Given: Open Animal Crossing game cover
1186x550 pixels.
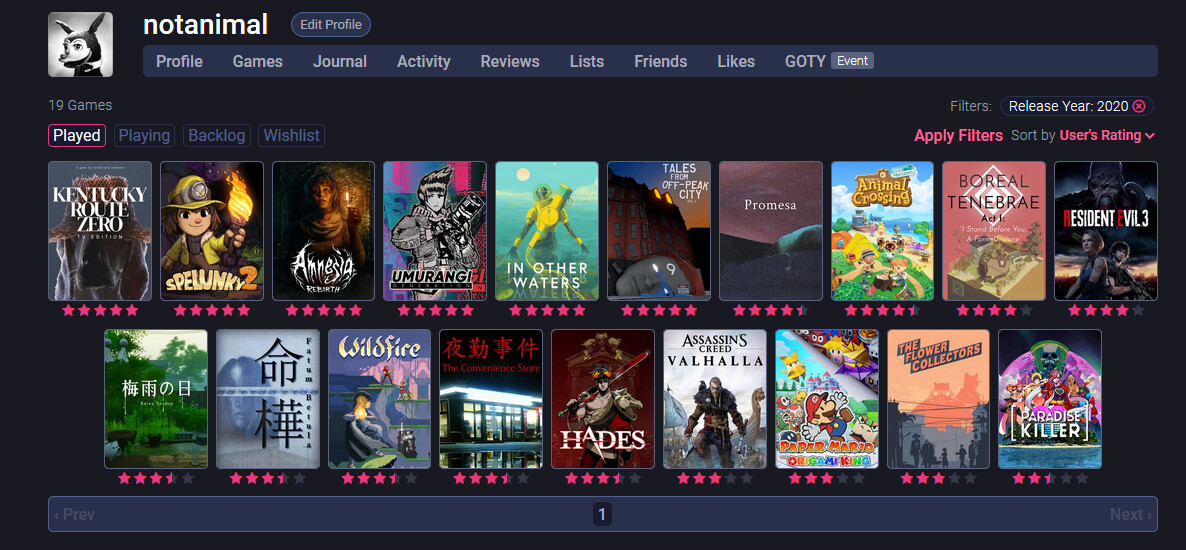Looking at the screenshot, I should tap(882, 231).
